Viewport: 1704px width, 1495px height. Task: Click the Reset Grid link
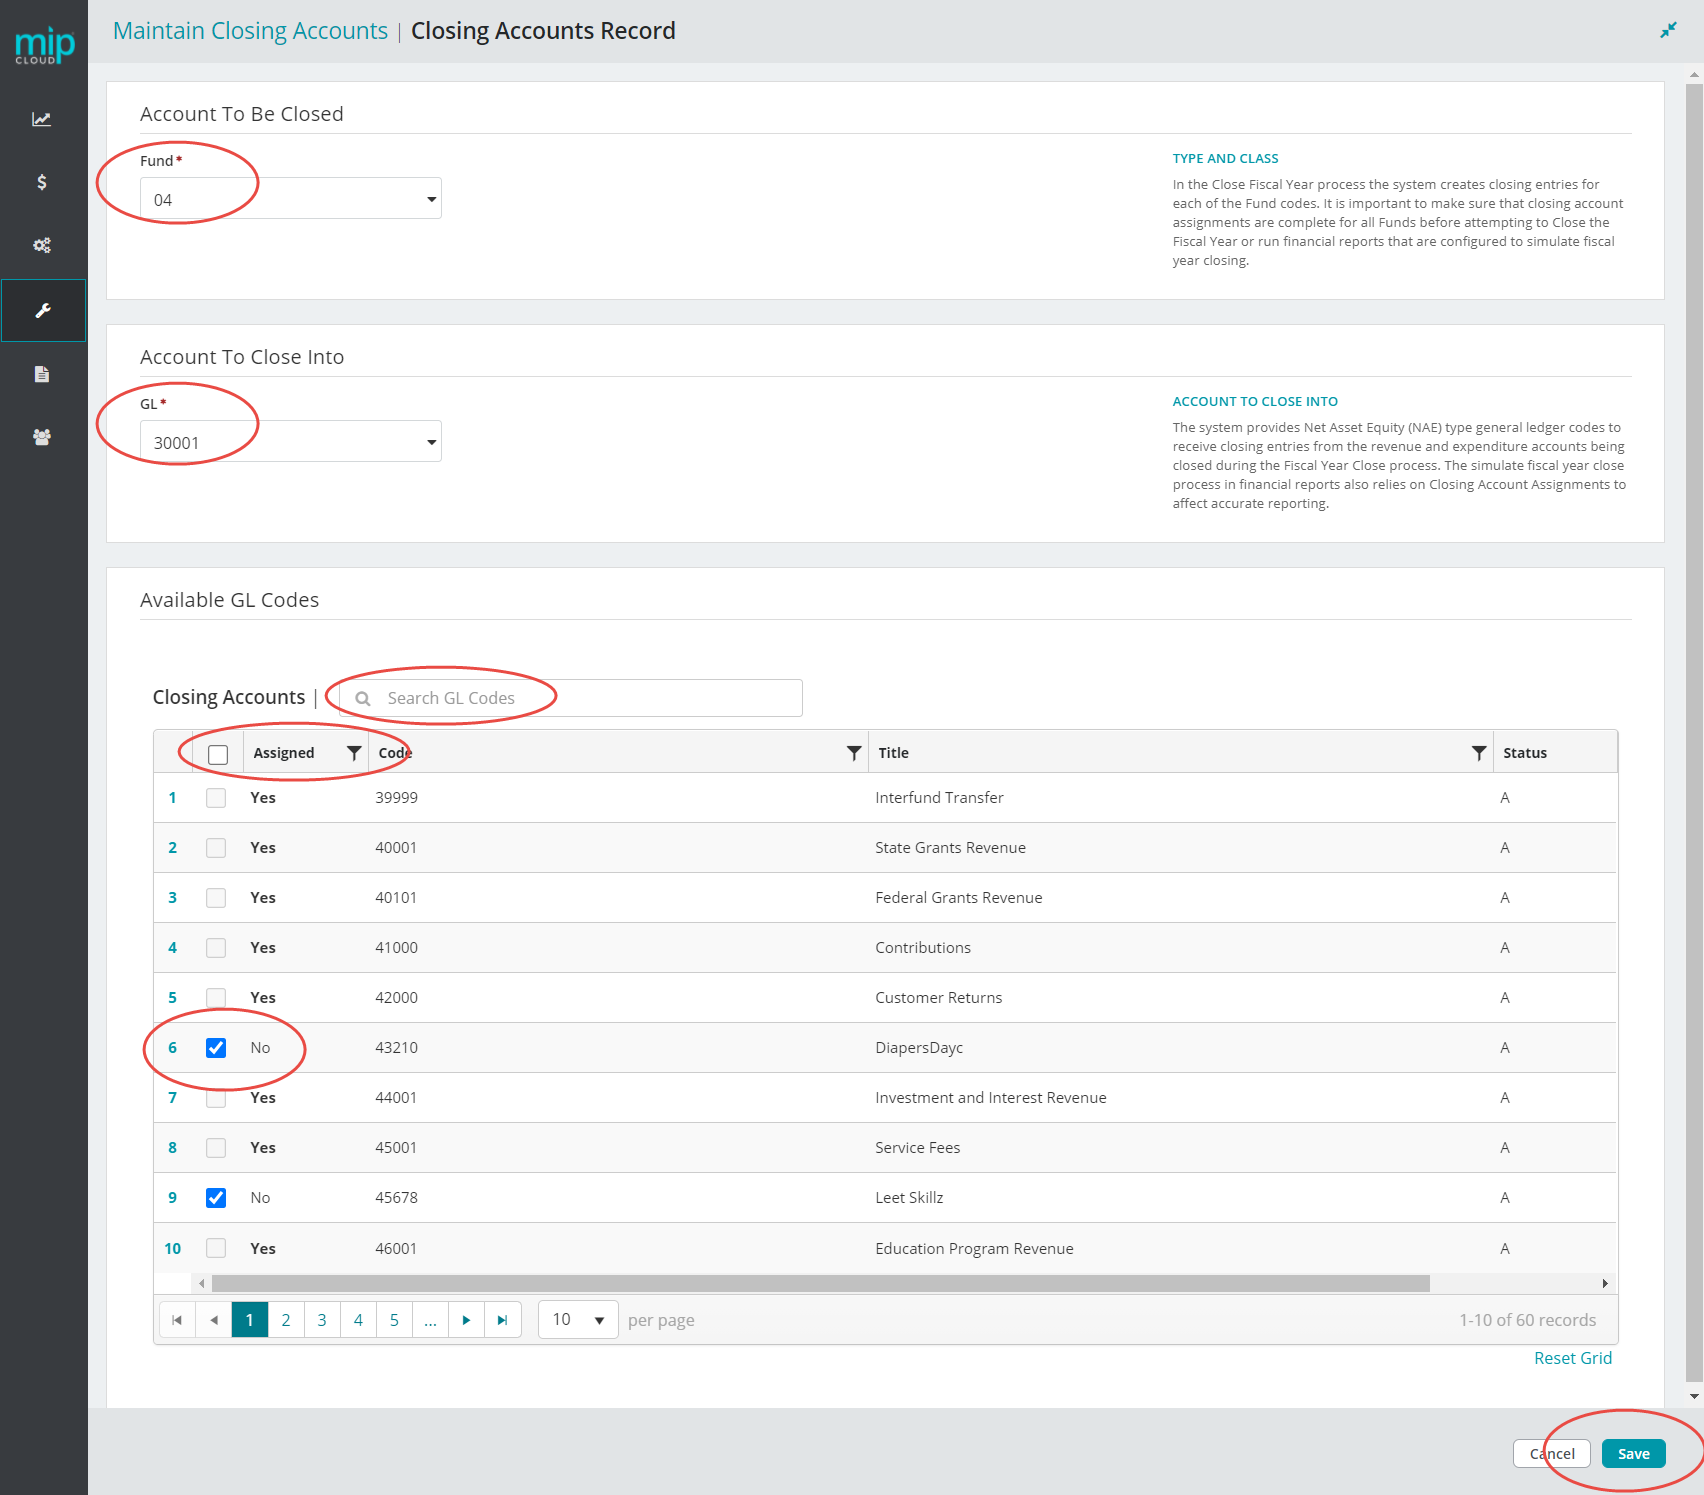[1572, 1357]
